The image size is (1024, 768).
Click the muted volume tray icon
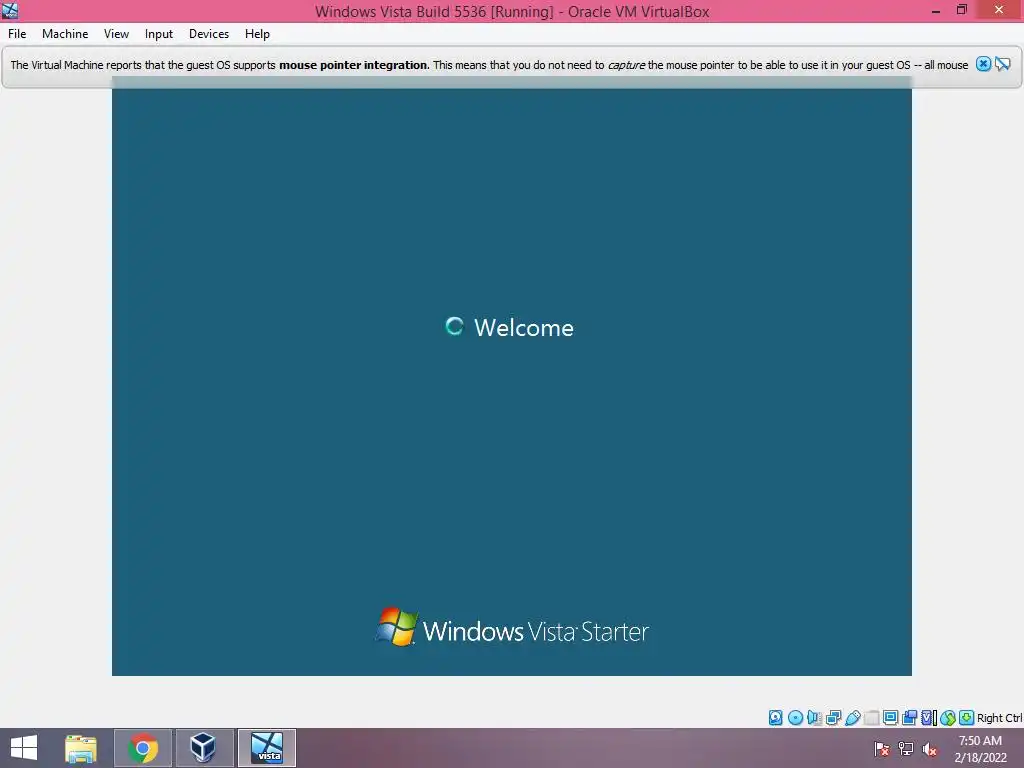pos(929,749)
